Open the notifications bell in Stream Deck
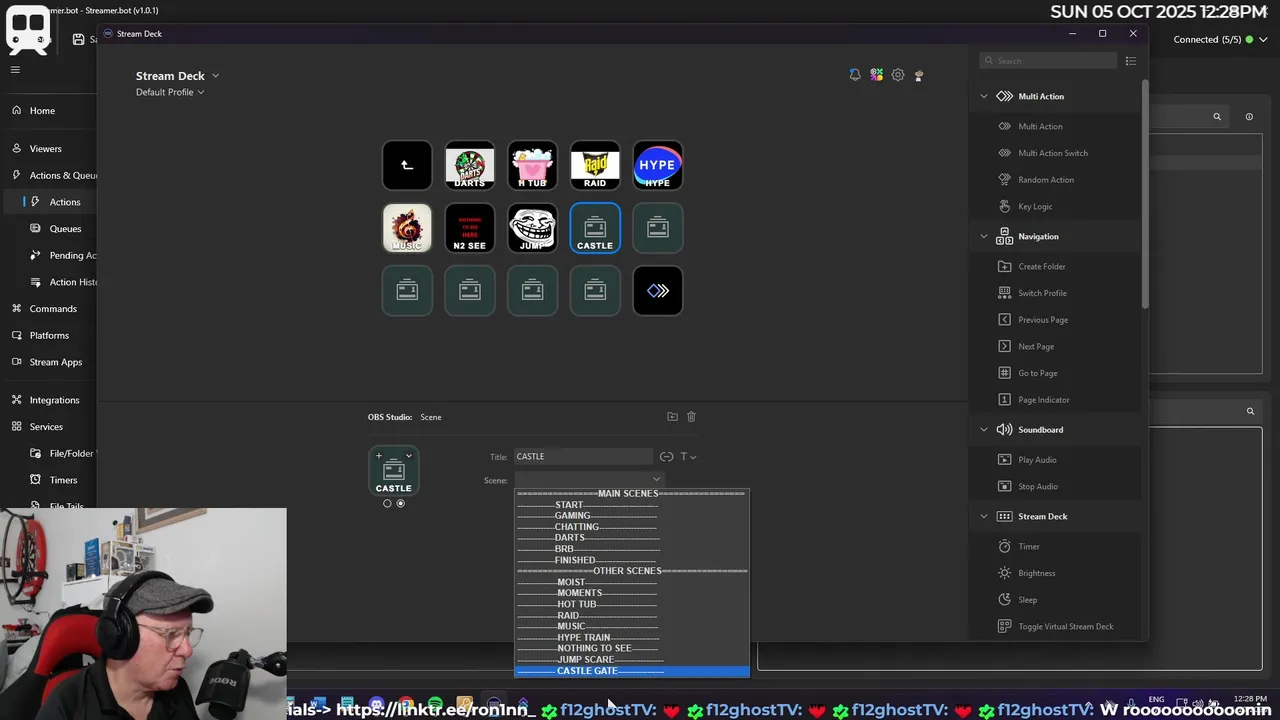 click(855, 75)
